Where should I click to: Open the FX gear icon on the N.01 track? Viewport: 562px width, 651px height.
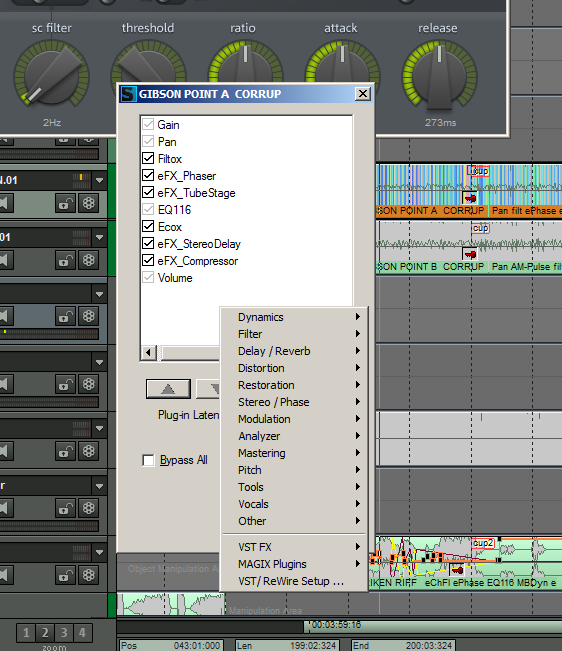pyautogui.click(x=88, y=203)
